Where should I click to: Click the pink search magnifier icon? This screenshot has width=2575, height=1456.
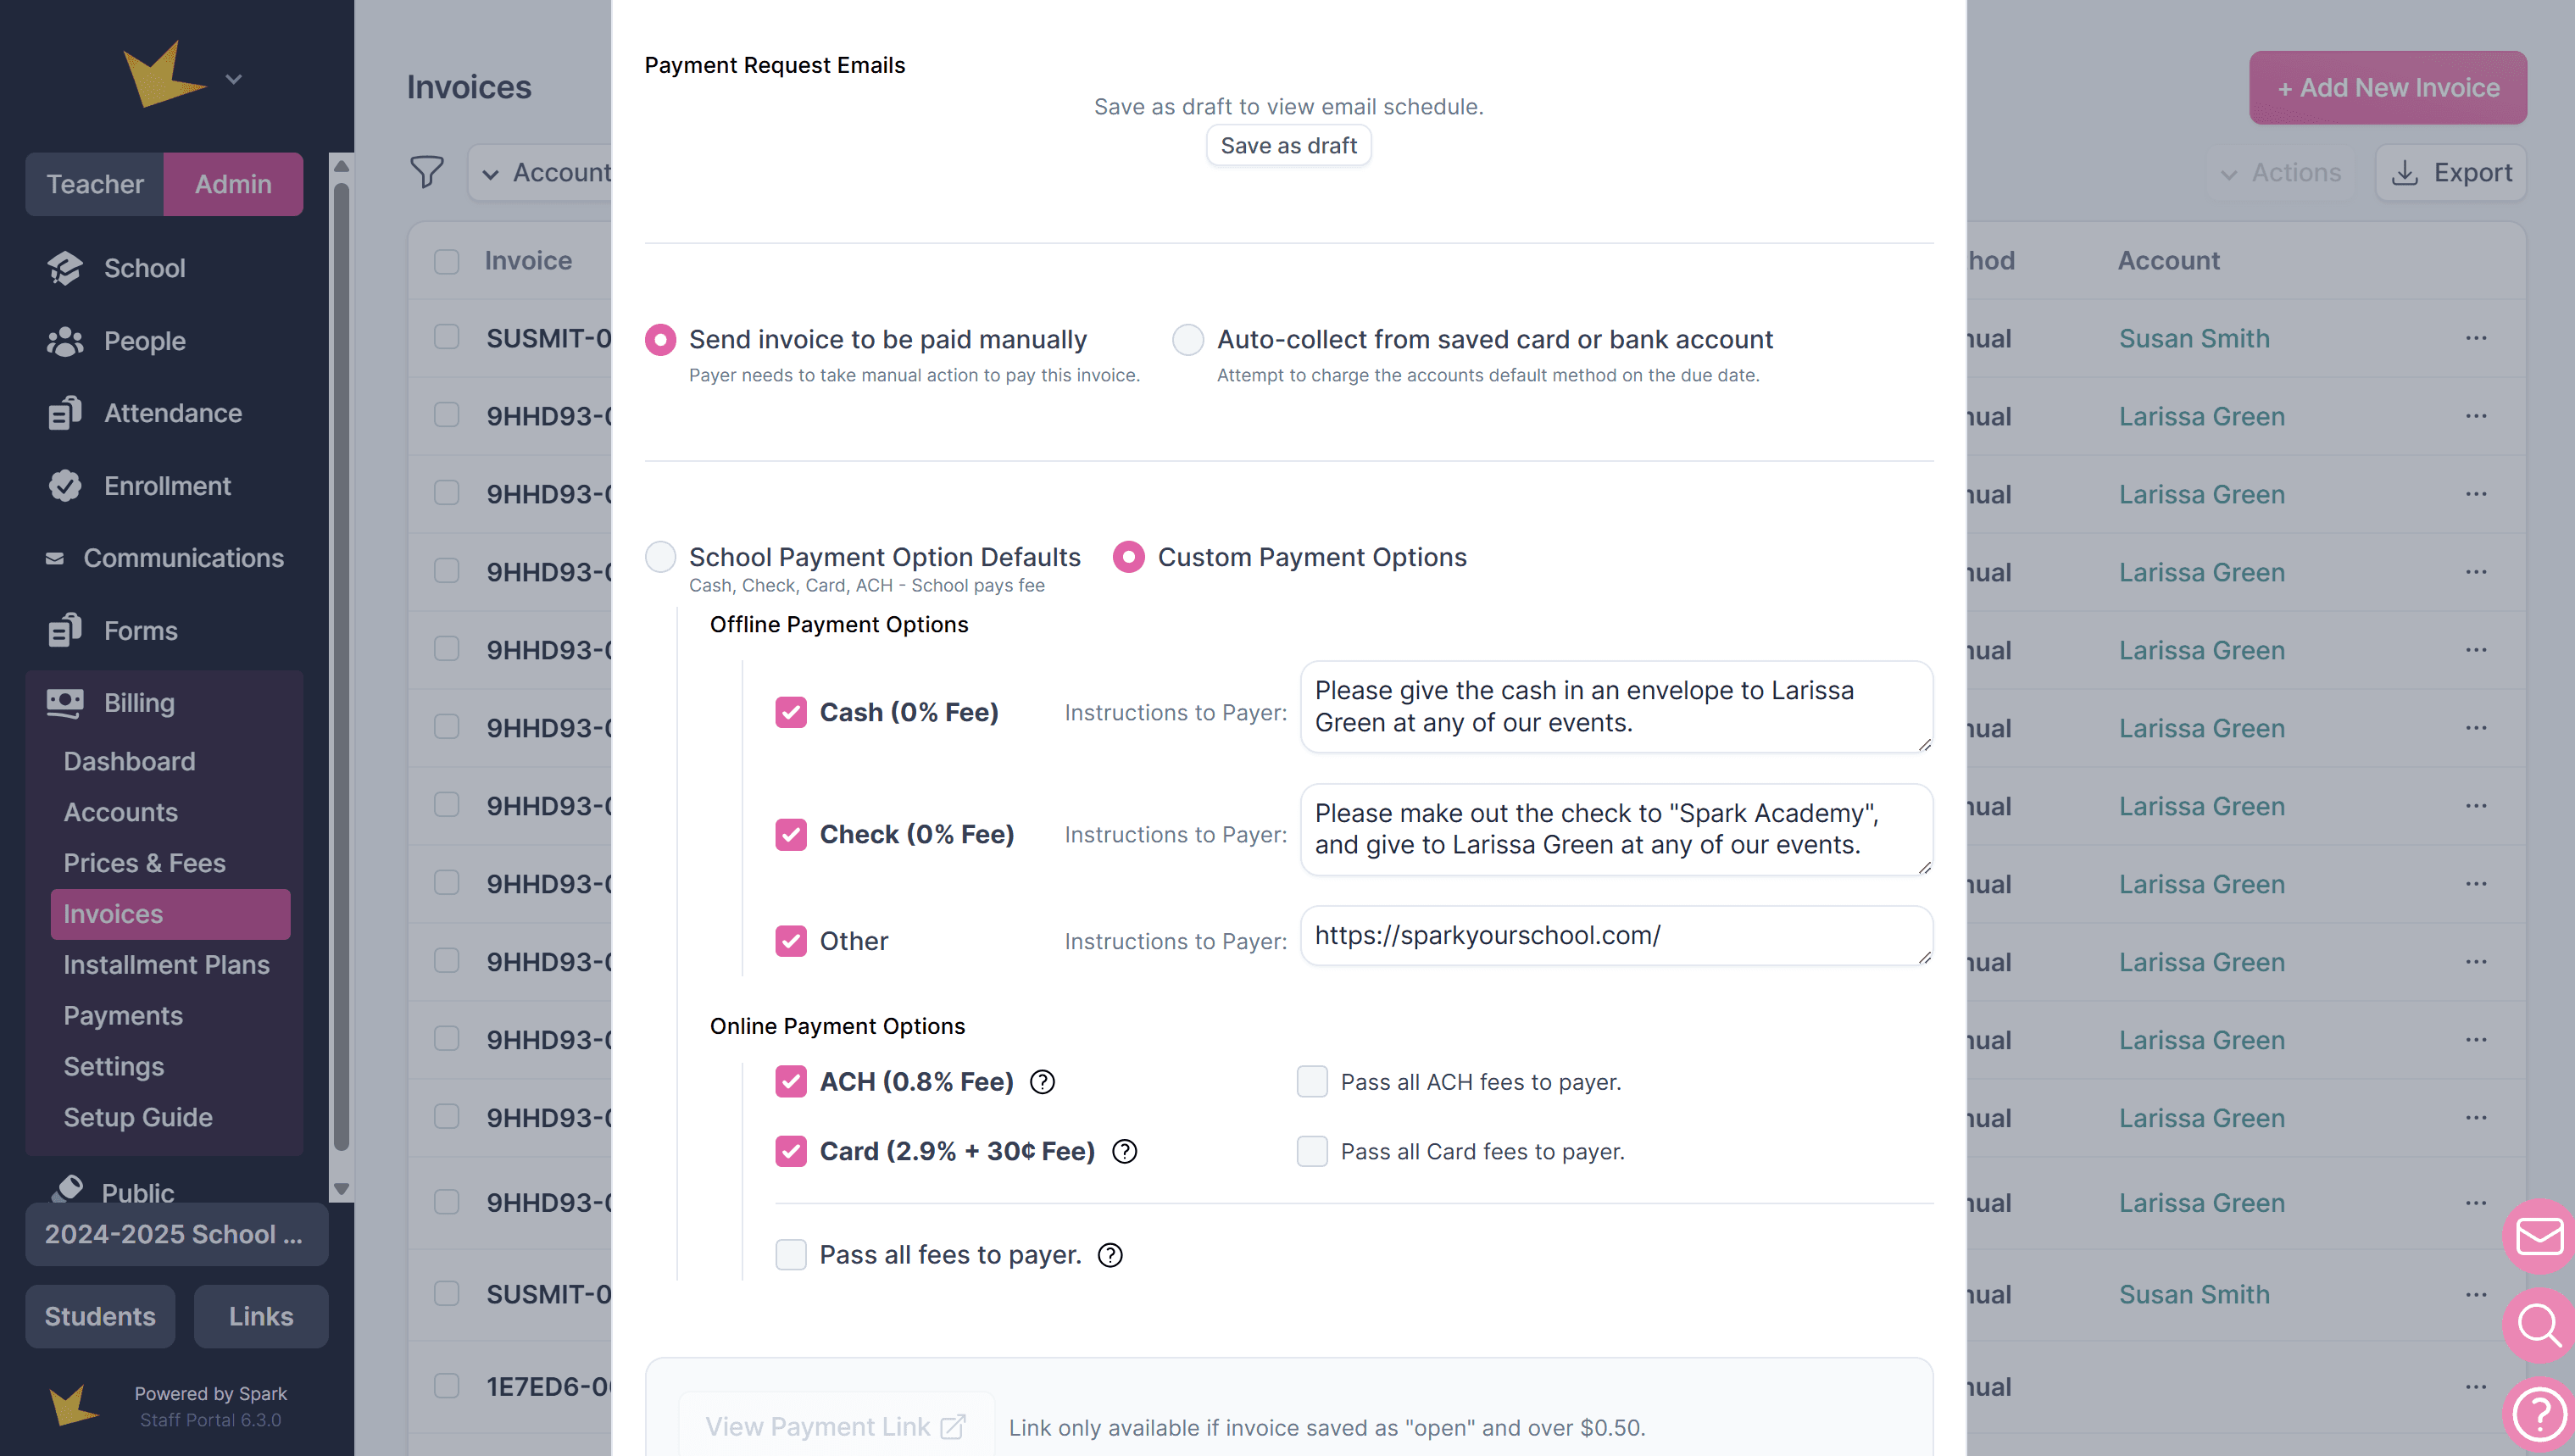point(2538,1325)
